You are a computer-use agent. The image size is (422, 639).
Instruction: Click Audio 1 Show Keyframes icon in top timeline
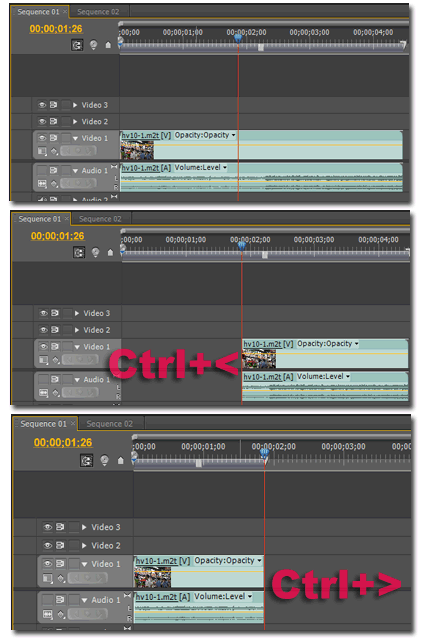[x=54, y=184]
